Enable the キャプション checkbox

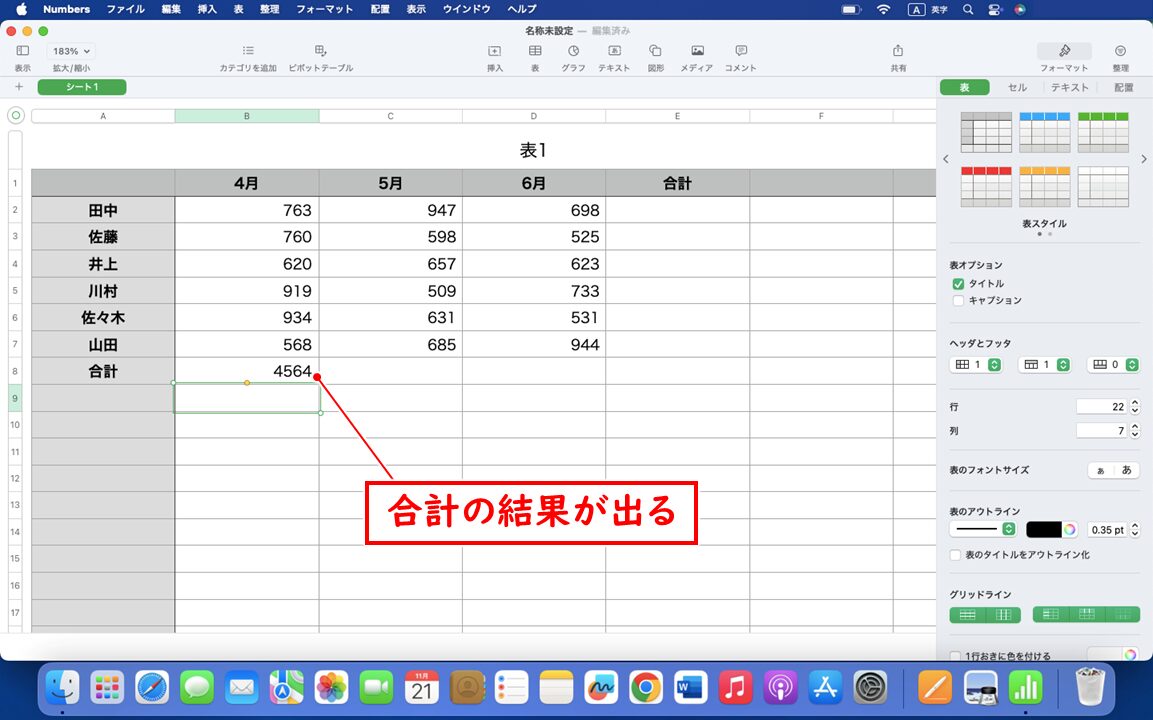958,300
